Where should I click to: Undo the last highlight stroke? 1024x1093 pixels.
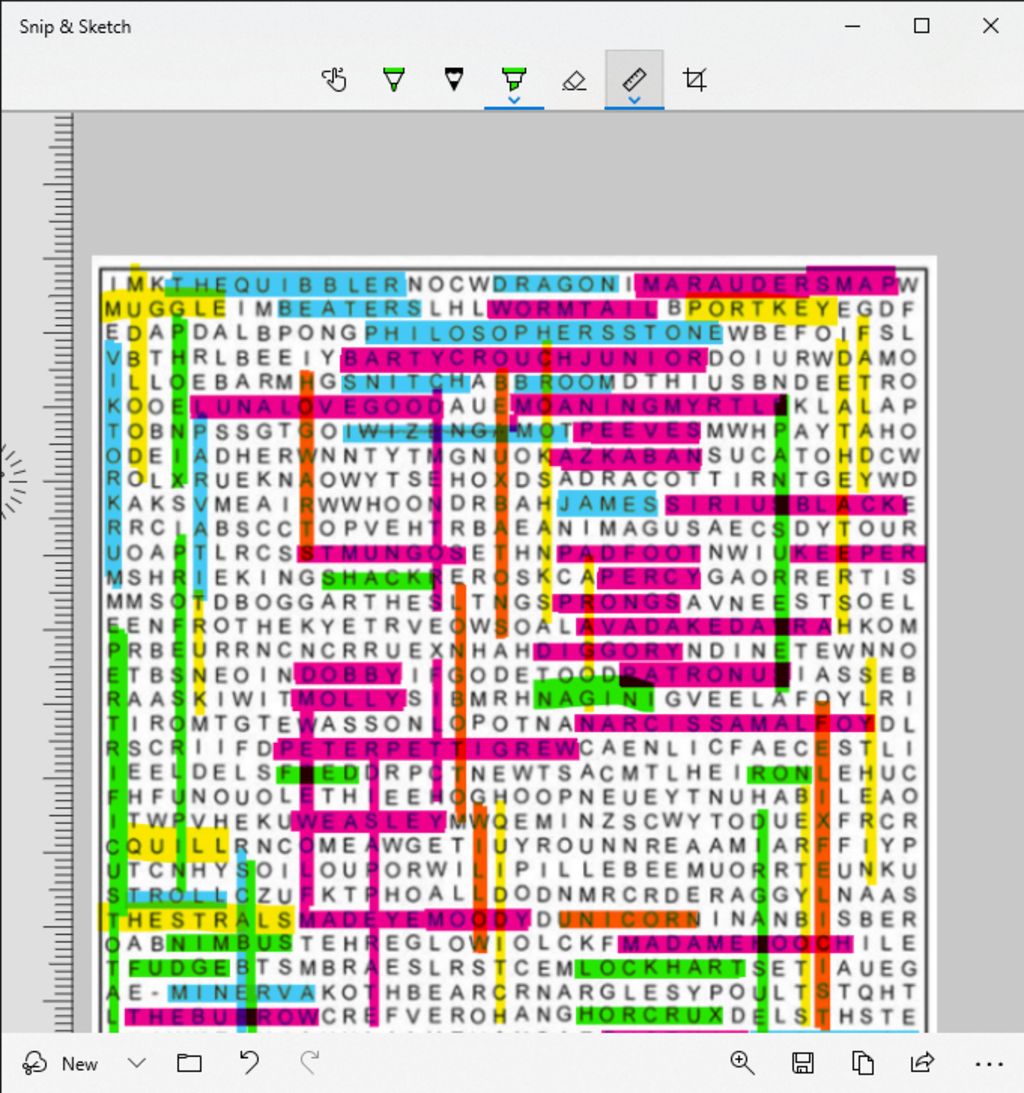pyautogui.click(x=249, y=1063)
